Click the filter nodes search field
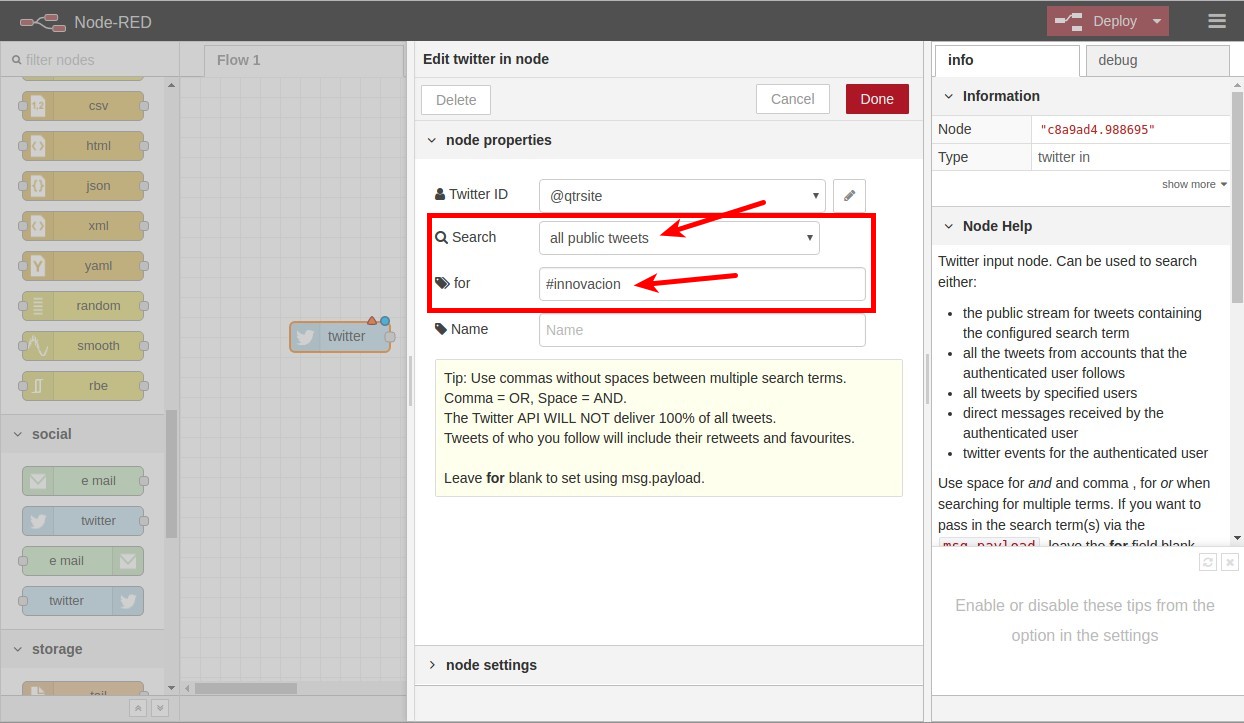Viewport: 1244px width, 723px height. point(90,60)
